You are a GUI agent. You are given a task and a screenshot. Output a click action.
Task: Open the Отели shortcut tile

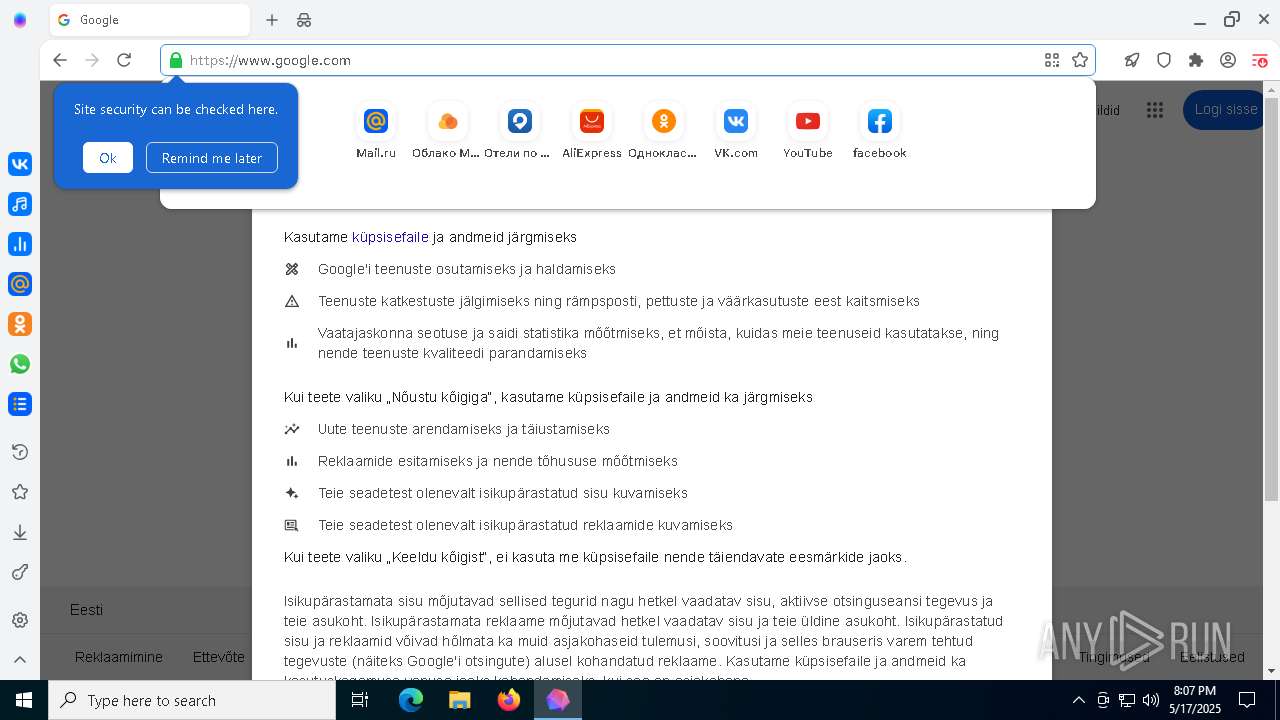tap(519, 131)
